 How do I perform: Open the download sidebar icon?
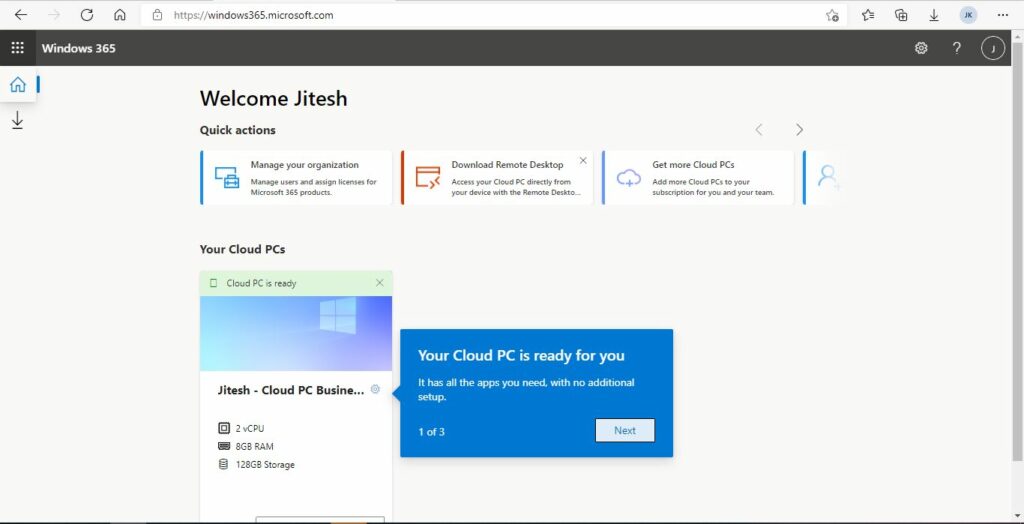point(18,120)
